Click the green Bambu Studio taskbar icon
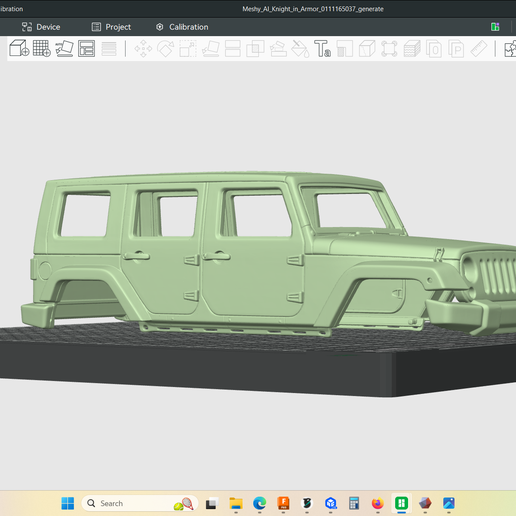516x516 pixels. pyautogui.click(x=401, y=503)
